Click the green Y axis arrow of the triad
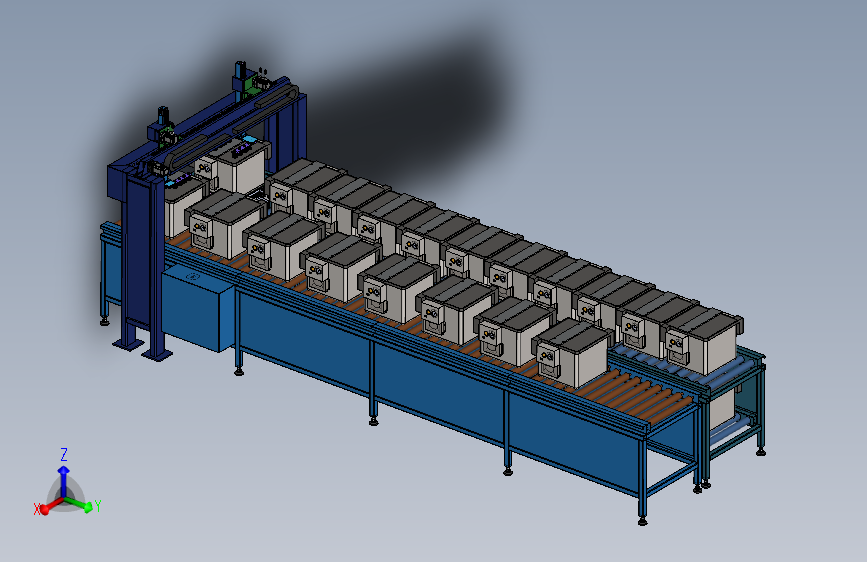The image size is (867, 562). (79, 504)
